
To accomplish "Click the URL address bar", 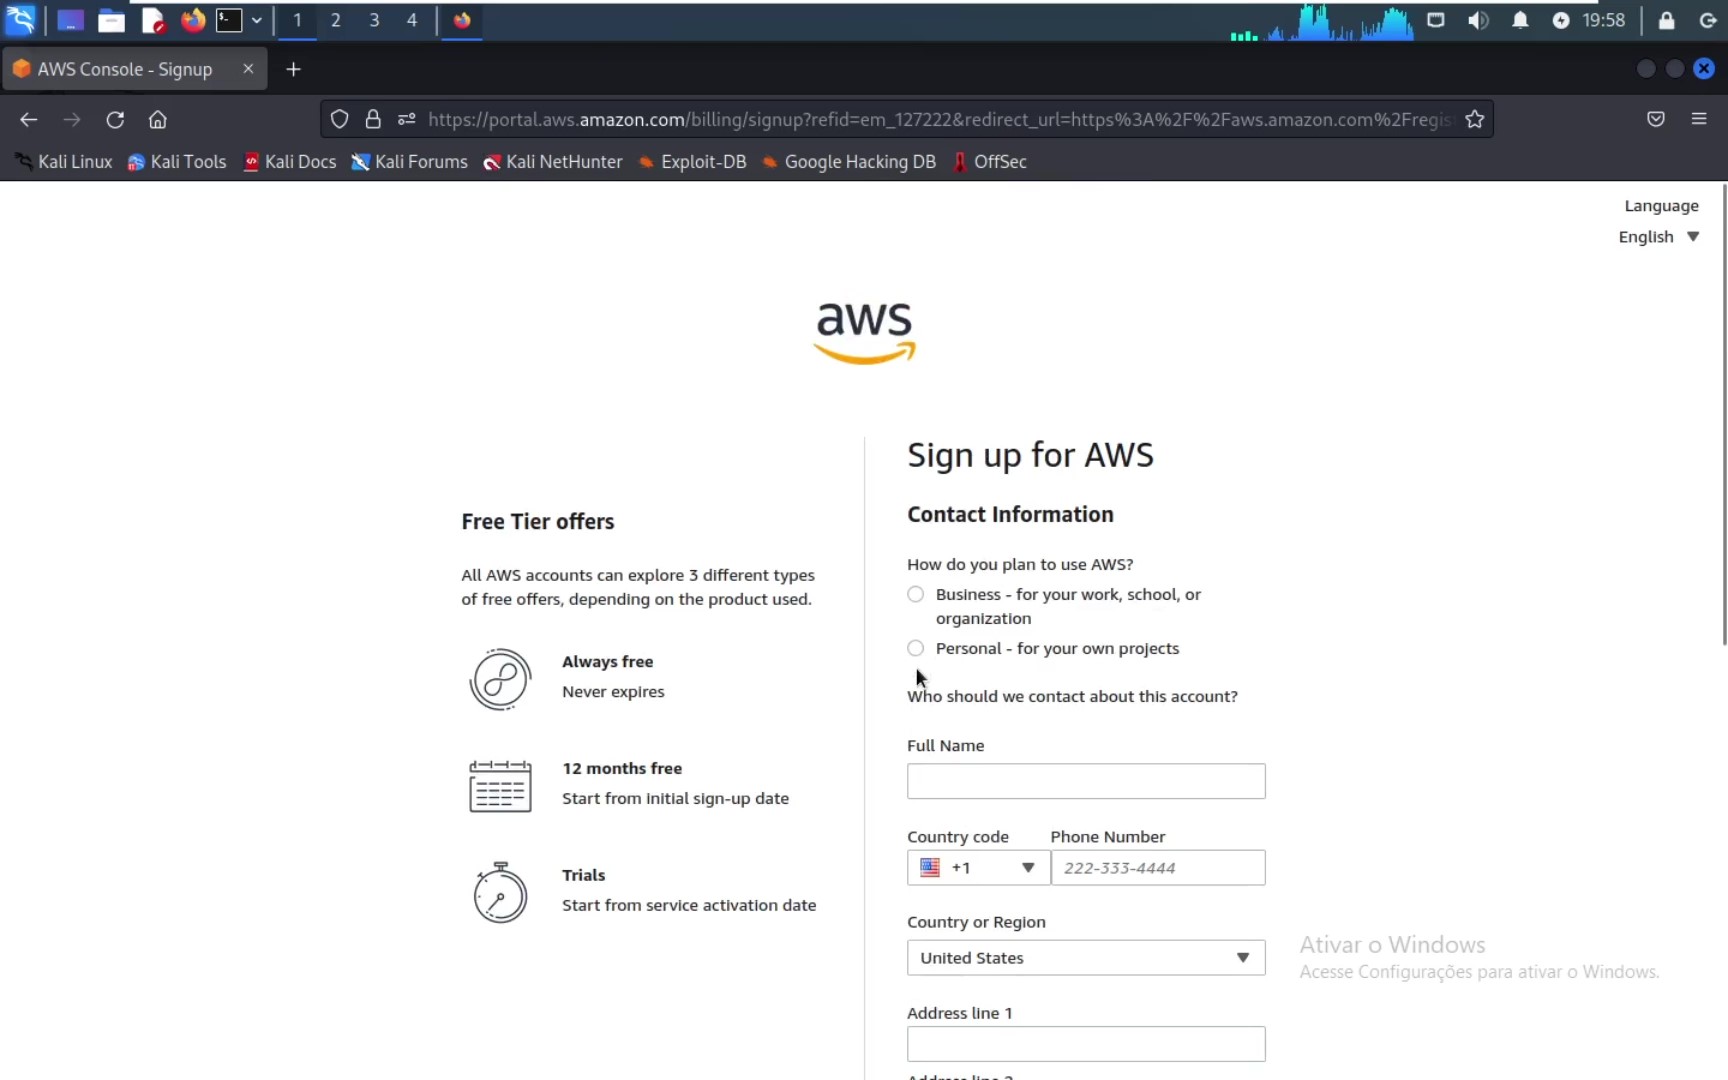I will tap(938, 119).
